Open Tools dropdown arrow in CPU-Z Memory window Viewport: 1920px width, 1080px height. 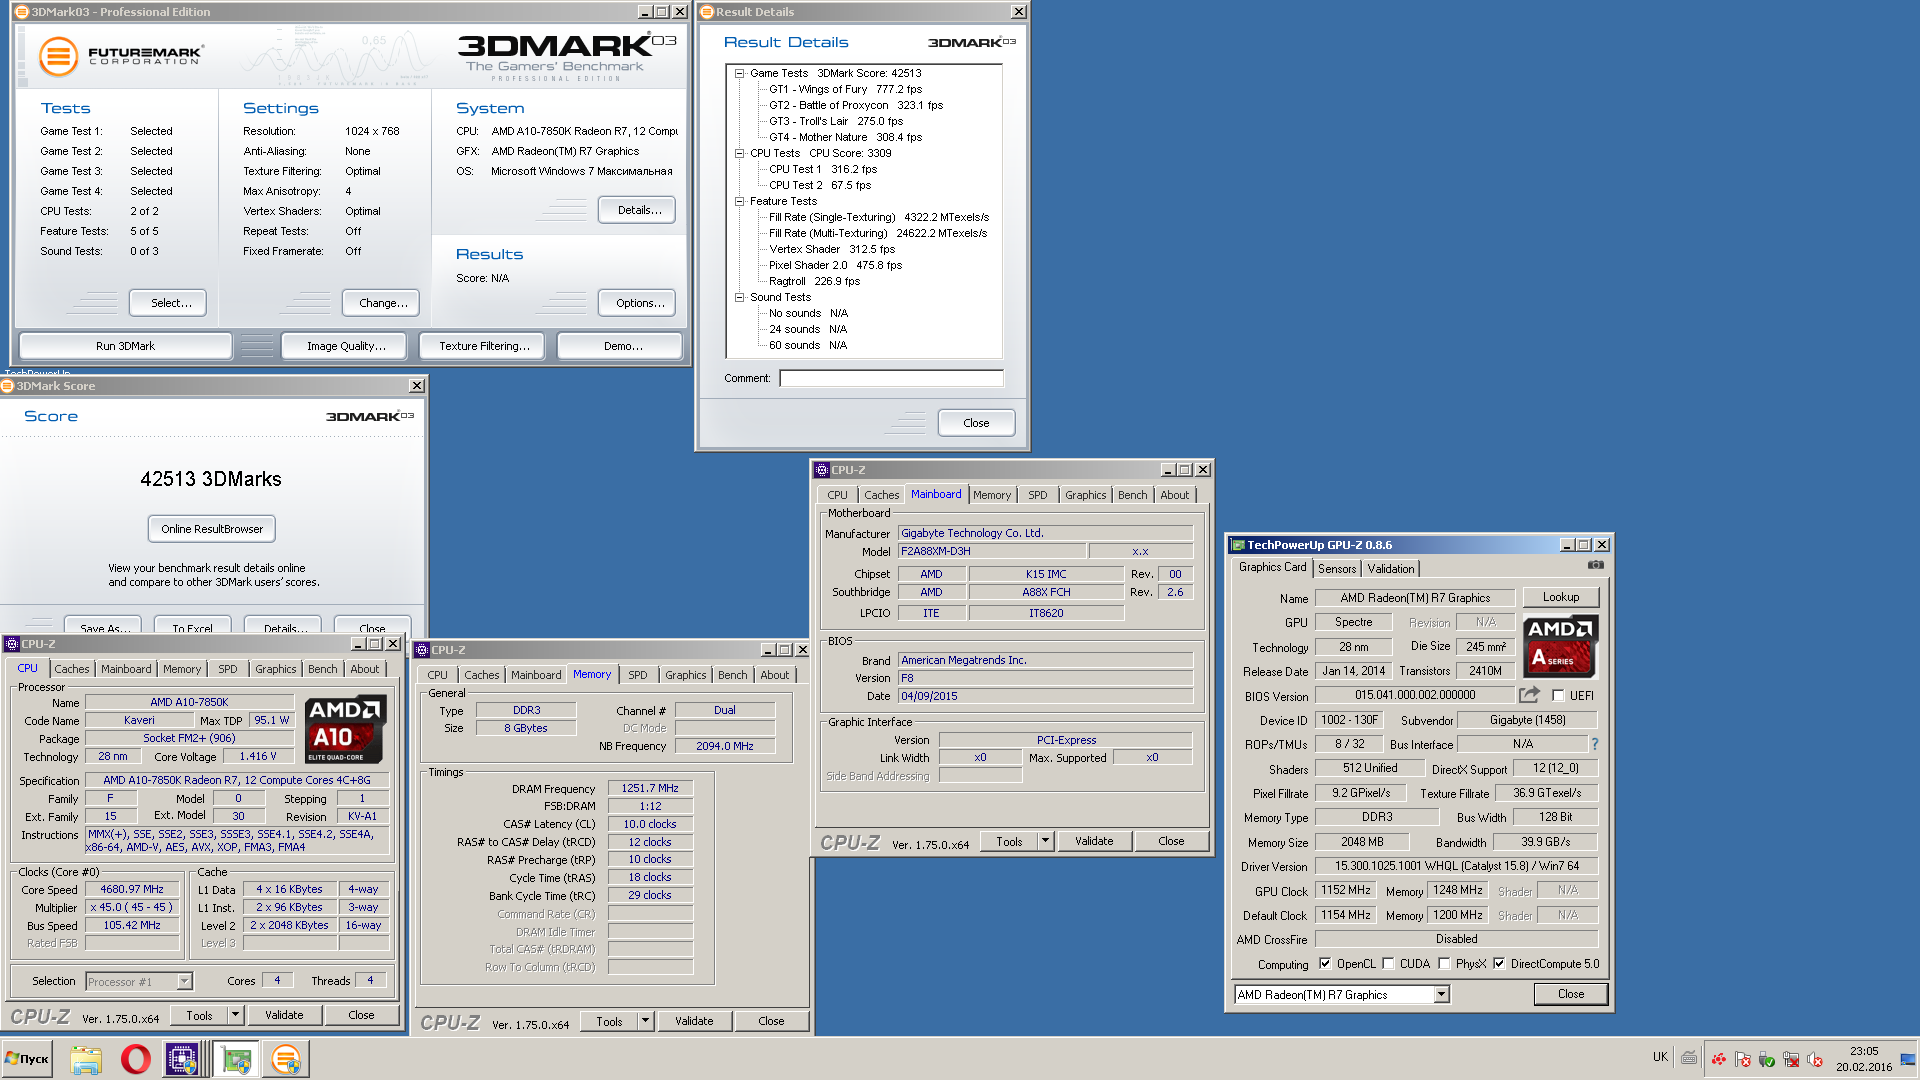pos(645,1021)
